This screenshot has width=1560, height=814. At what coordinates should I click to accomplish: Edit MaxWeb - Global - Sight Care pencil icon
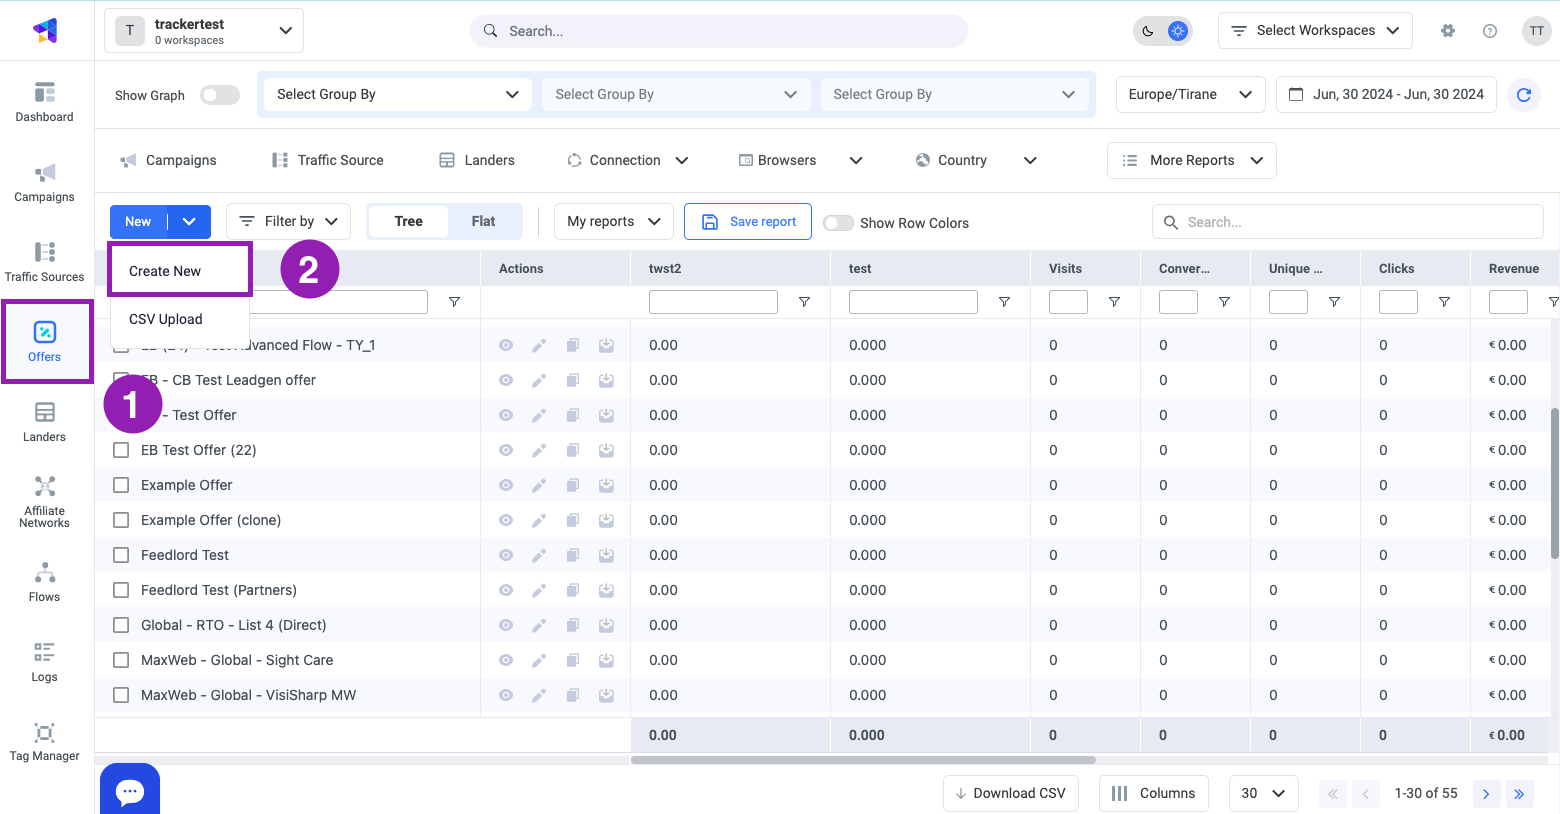coord(539,660)
